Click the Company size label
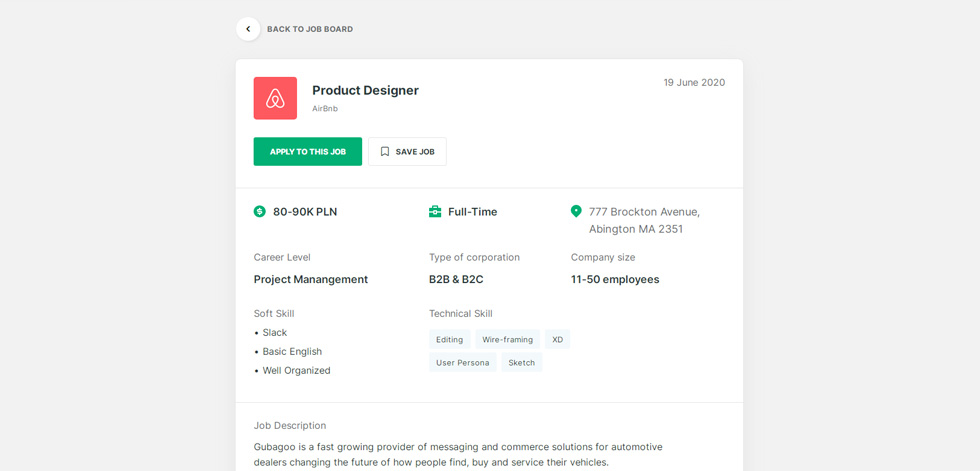 click(x=603, y=257)
